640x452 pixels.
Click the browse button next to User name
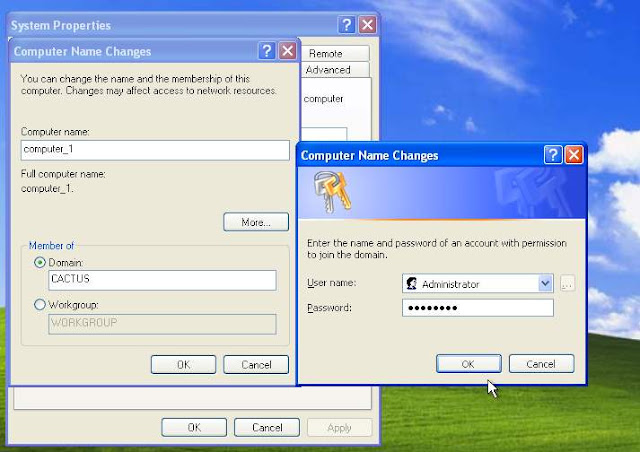(567, 283)
